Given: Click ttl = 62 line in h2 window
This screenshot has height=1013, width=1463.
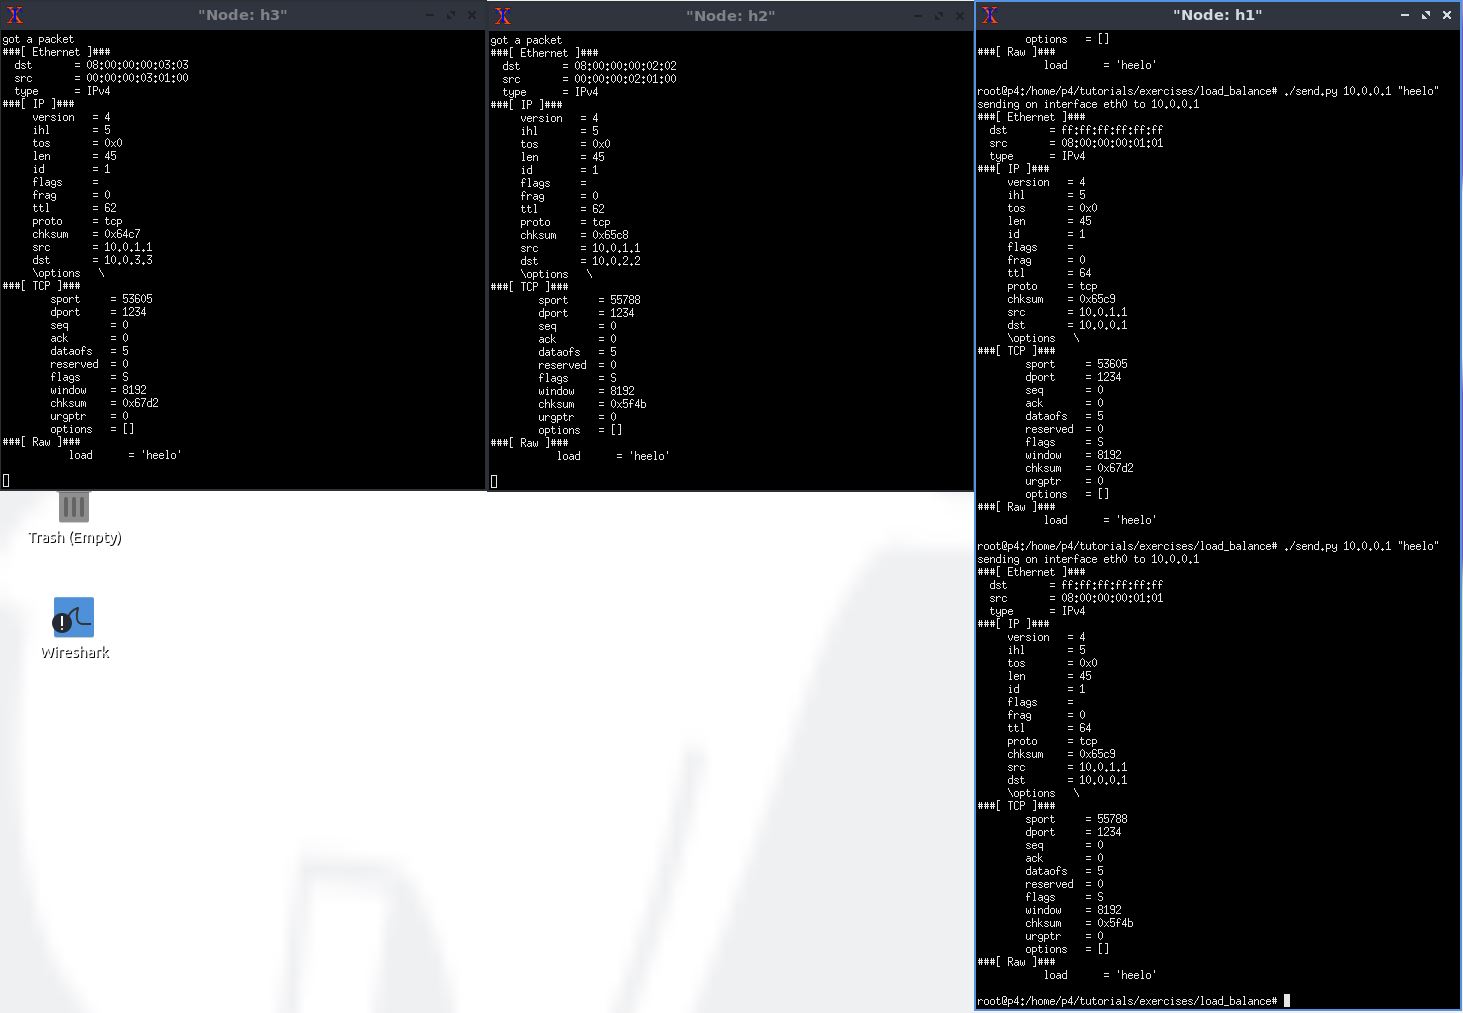Looking at the screenshot, I should click(x=562, y=209).
